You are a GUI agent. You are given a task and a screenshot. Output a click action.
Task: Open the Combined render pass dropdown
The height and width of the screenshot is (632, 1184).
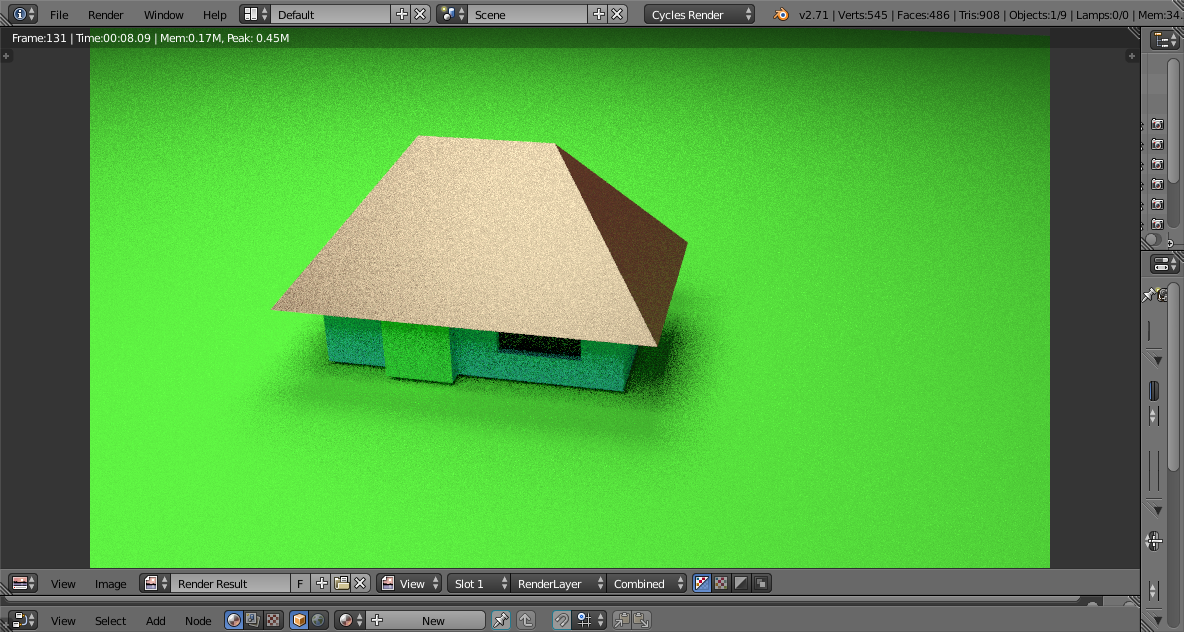coord(649,584)
